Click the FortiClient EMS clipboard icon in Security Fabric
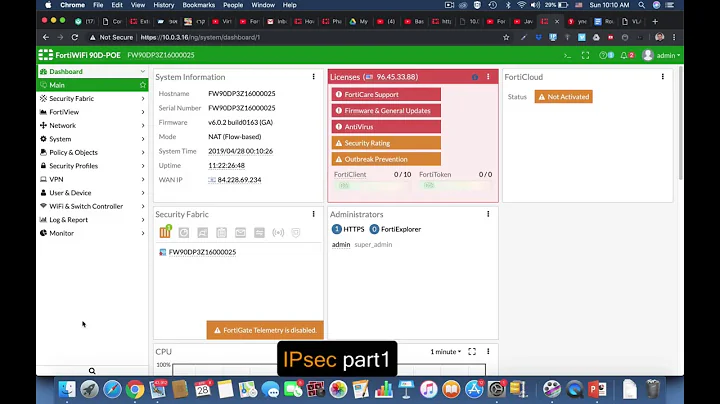720x404 pixels. point(221,233)
